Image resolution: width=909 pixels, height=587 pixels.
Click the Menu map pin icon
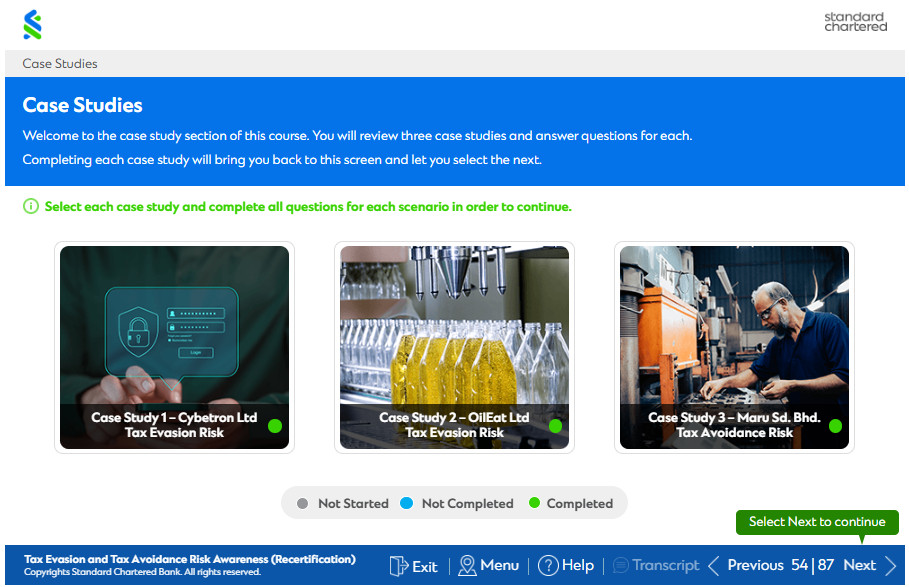(x=467, y=566)
